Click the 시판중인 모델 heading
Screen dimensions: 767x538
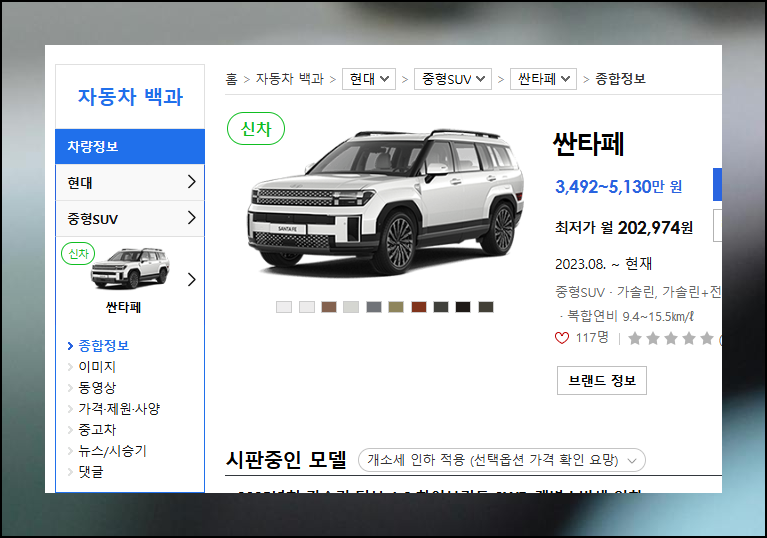click(286, 460)
